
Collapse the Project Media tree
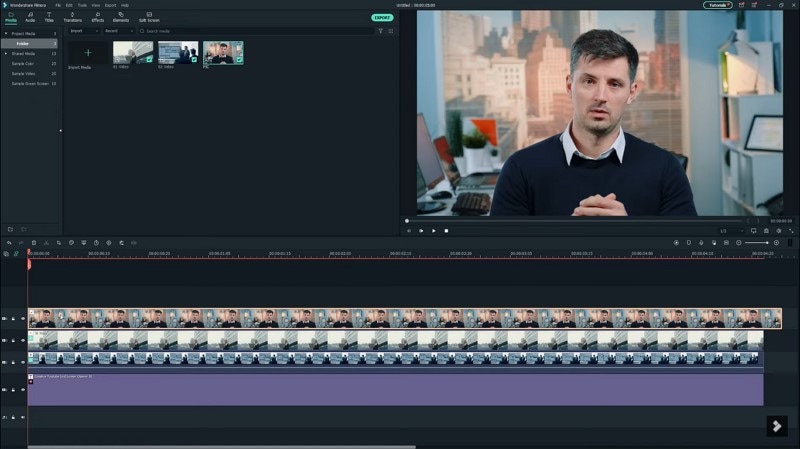(x=6, y=34)
